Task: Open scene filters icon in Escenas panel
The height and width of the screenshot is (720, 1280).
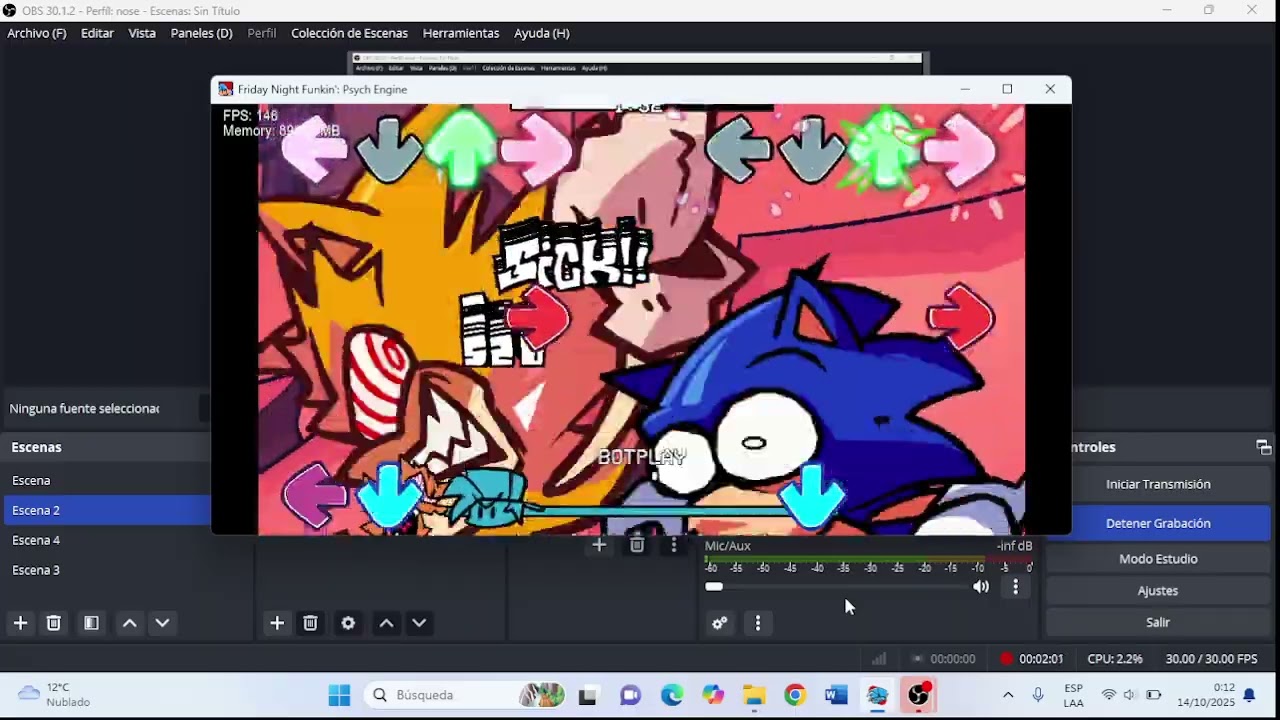Action: click(91, 623)
